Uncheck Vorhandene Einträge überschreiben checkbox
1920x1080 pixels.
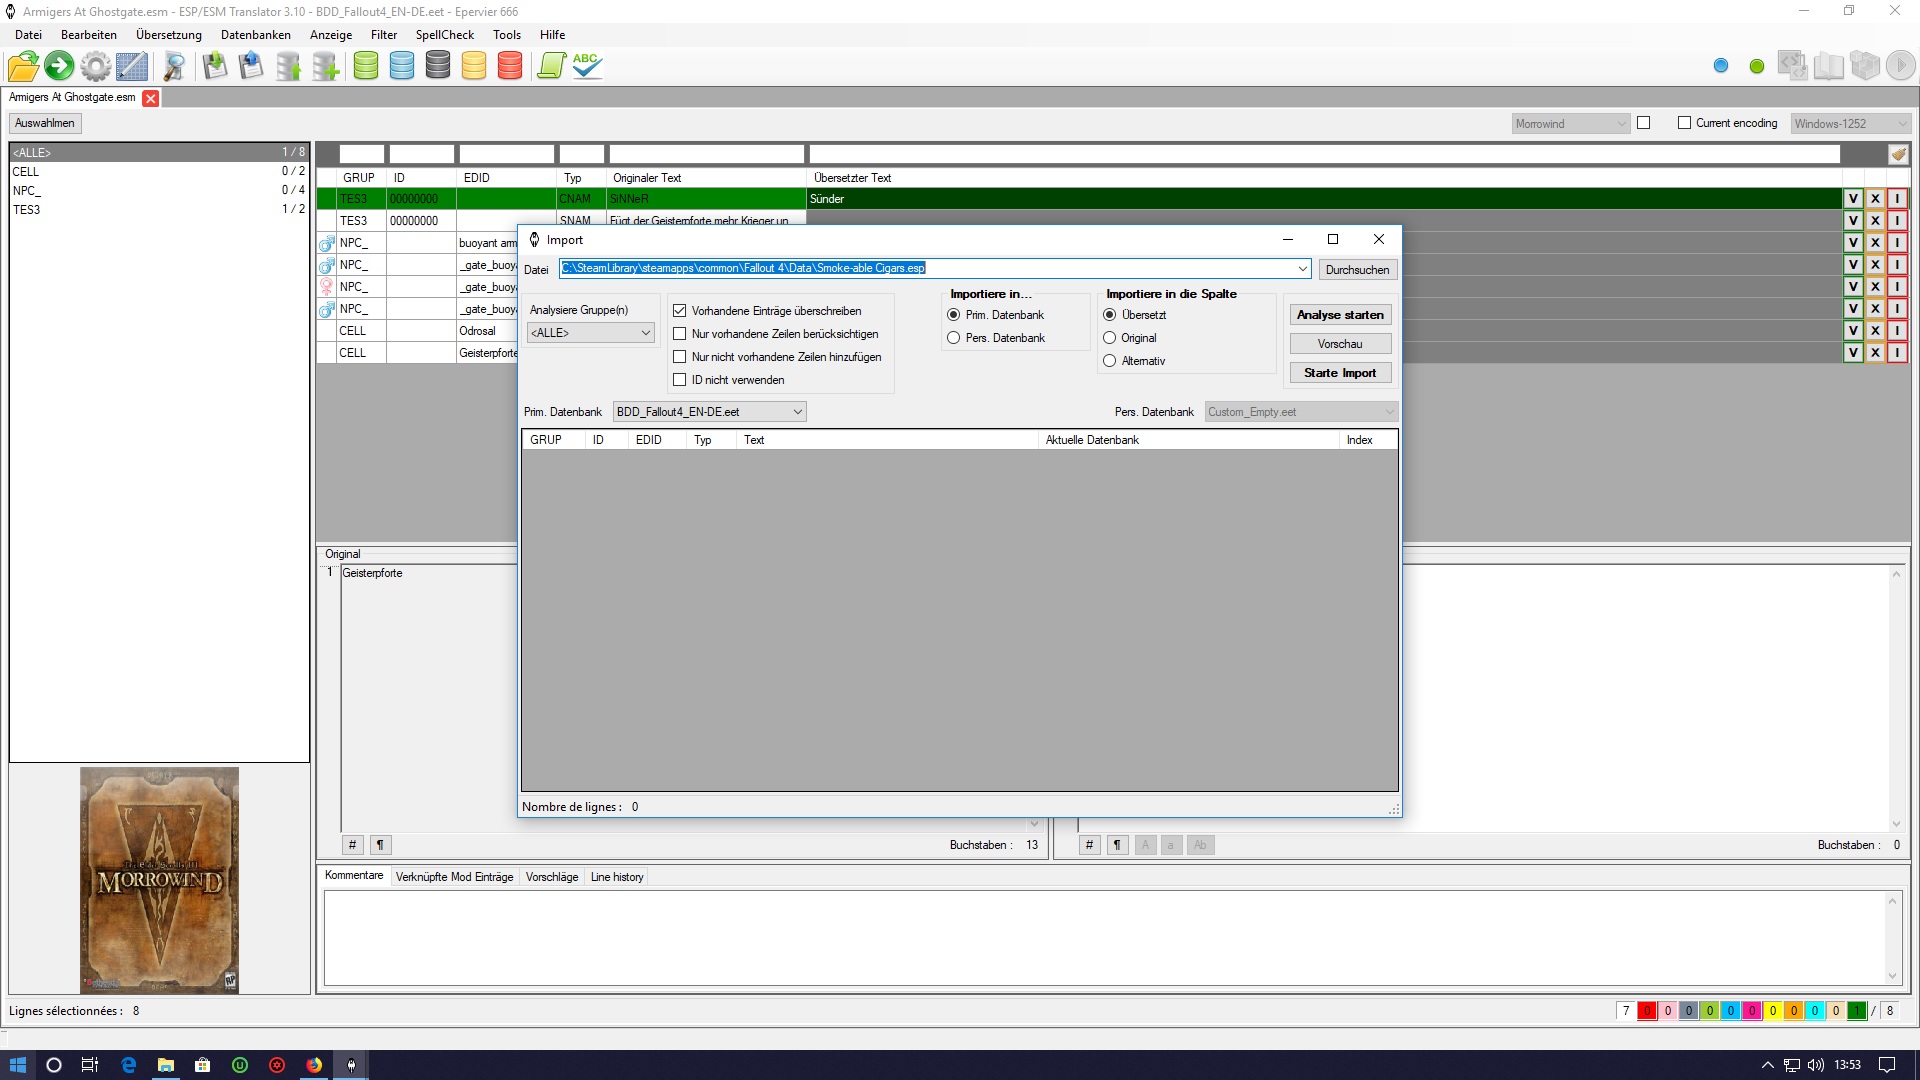point(680,311)
